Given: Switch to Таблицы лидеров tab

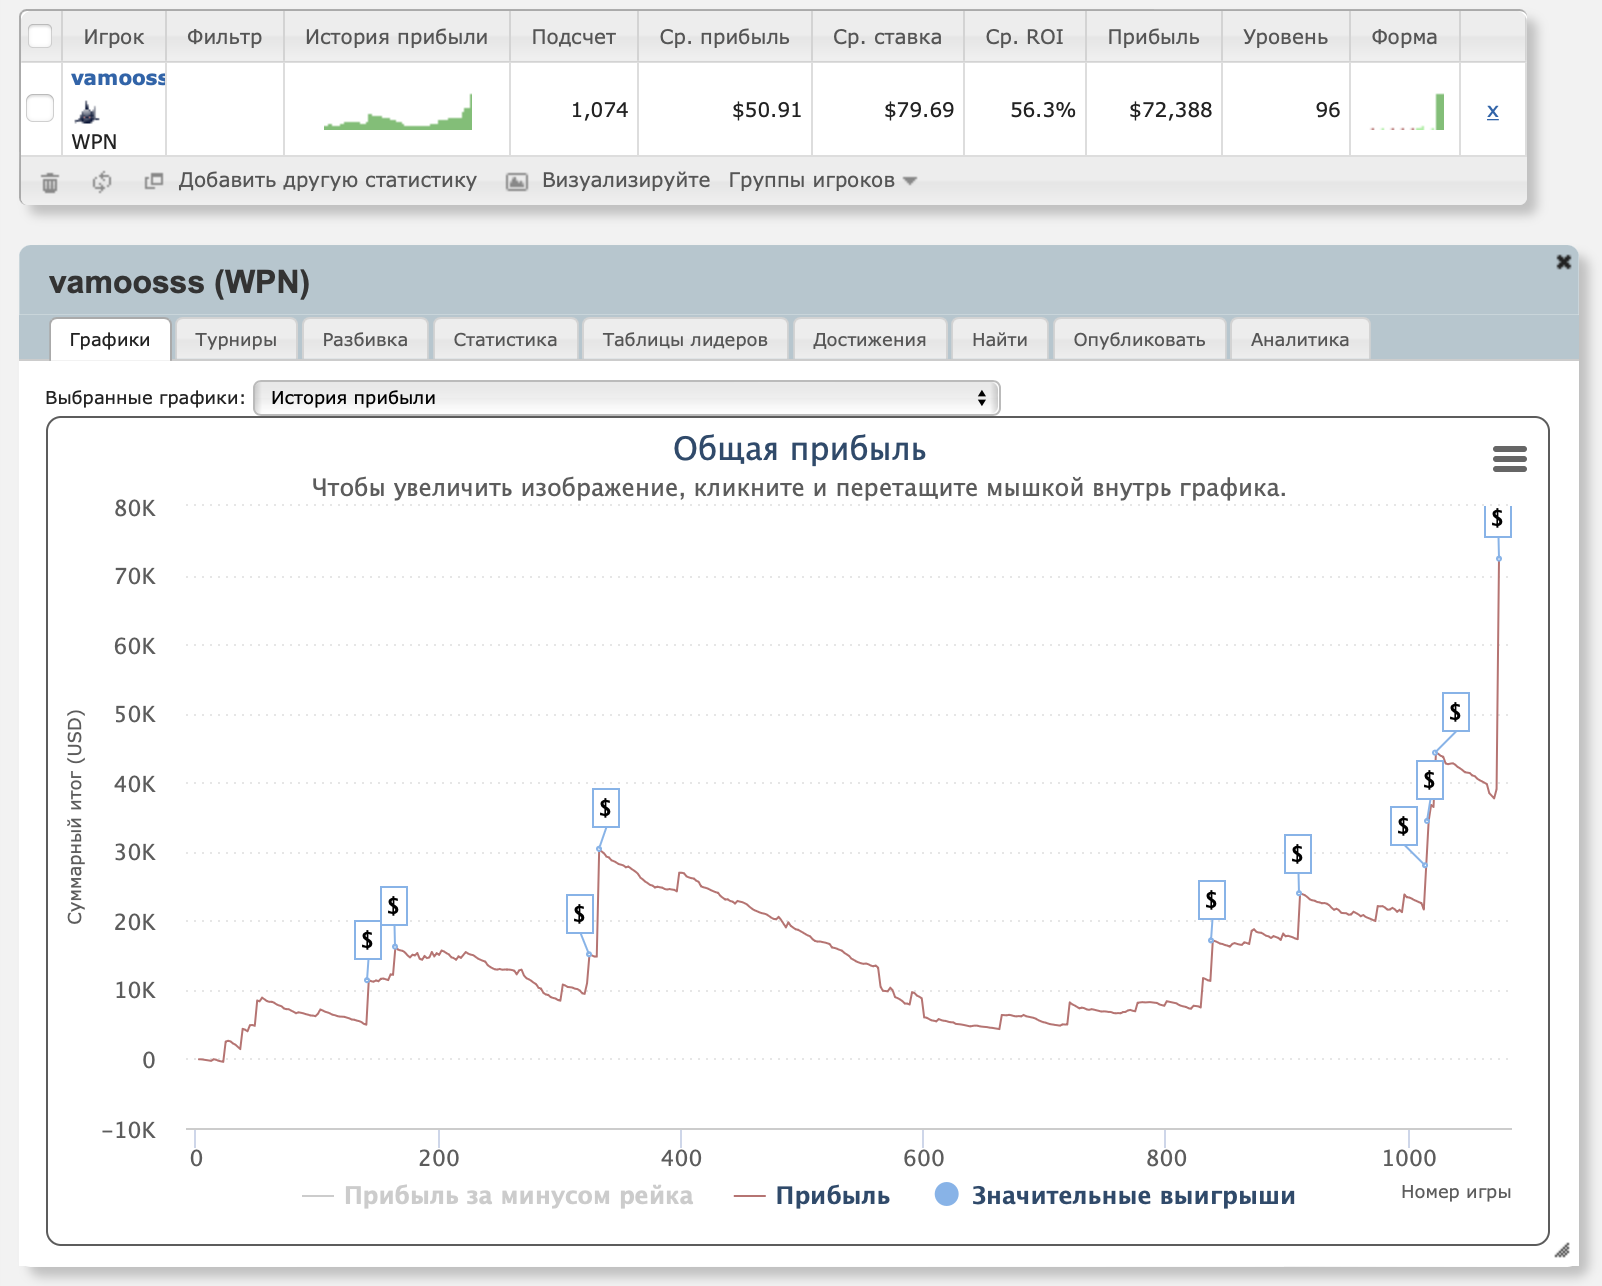Looking at the screenshot, I should point(685,339).
